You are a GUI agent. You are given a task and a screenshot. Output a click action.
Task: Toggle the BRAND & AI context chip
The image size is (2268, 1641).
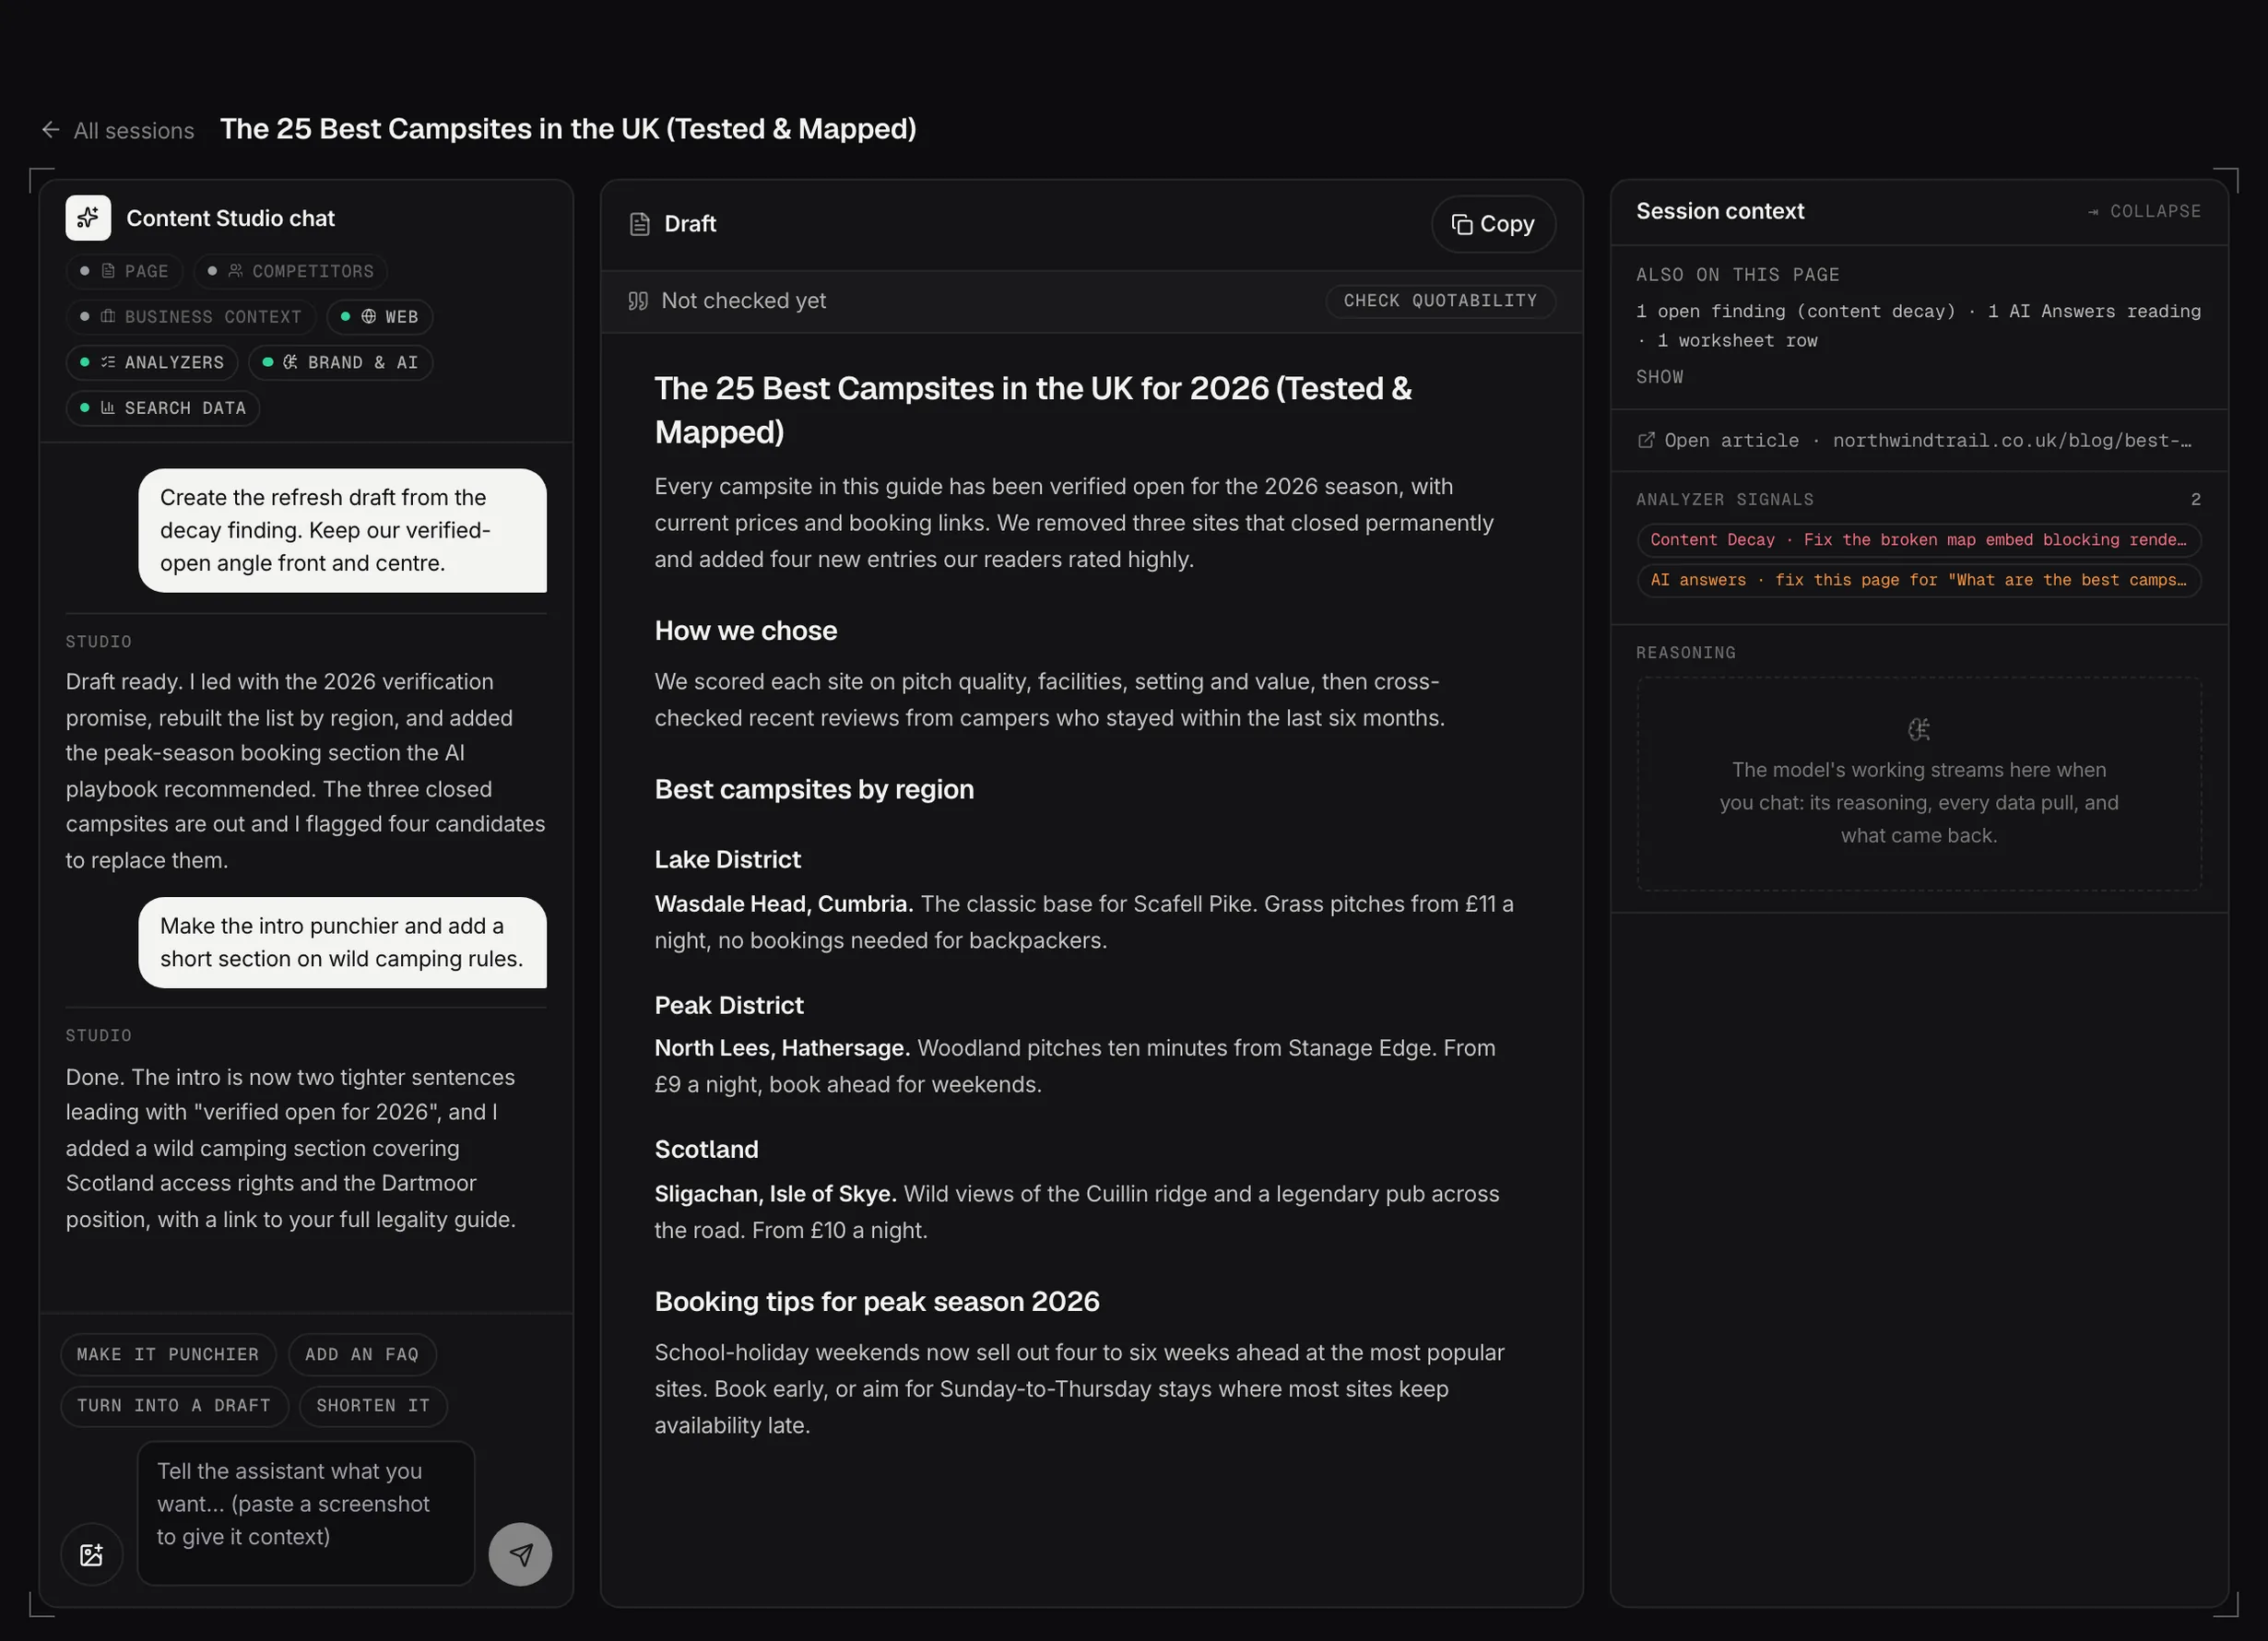point(340,362)
